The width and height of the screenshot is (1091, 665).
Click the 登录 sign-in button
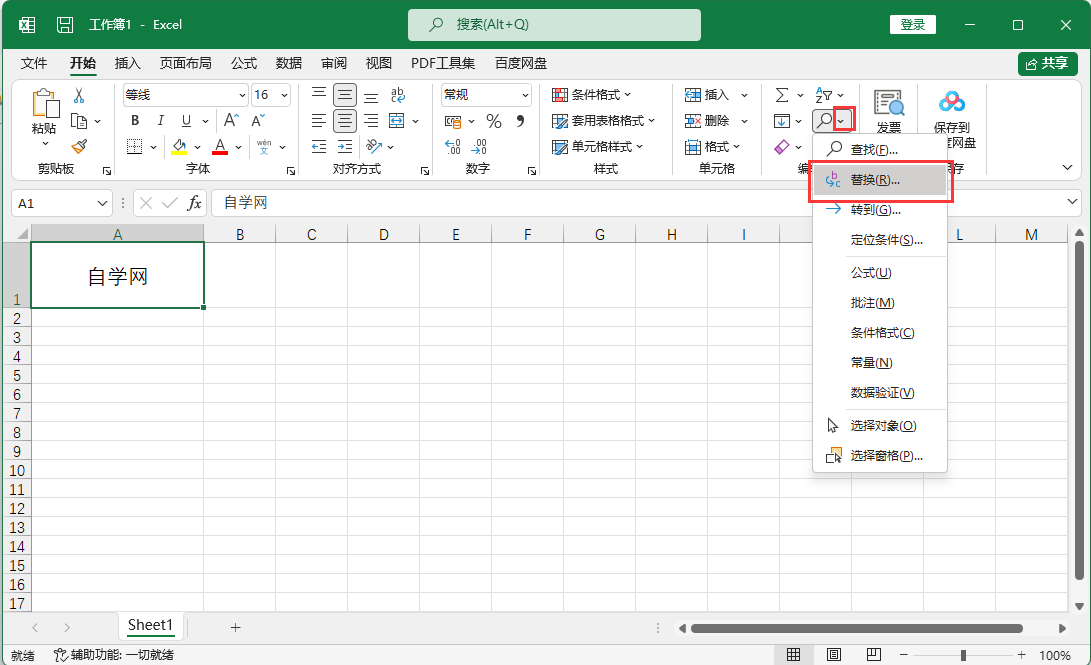[x=912, y=25]
